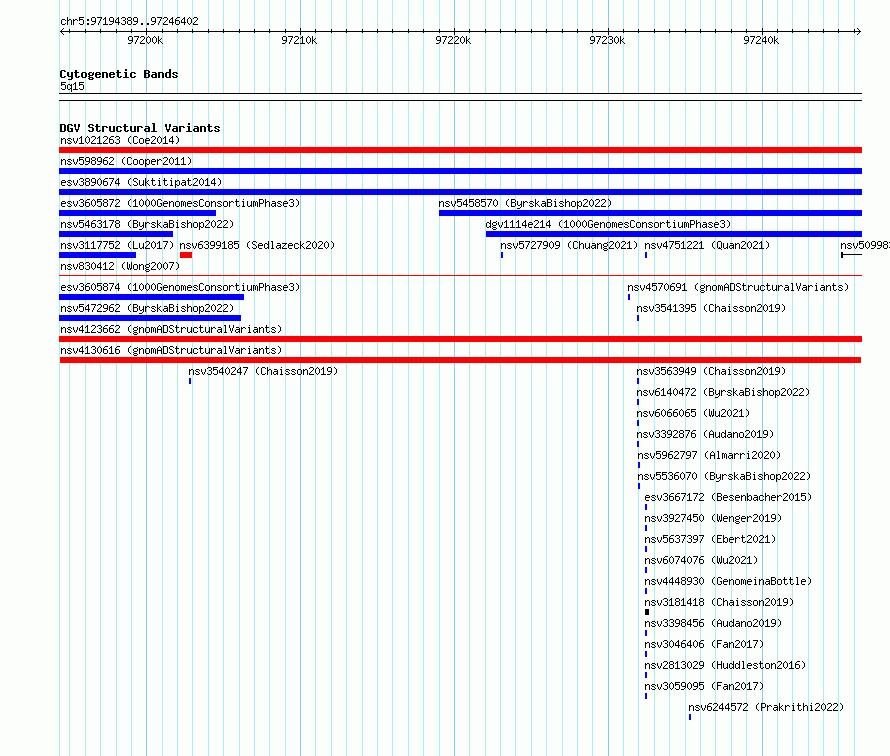Image resolution: width=890 pixels, height=756 pixels.
Task: Click nsv4448930 (GenomeinaBottle) label
Action: [728, 581]
